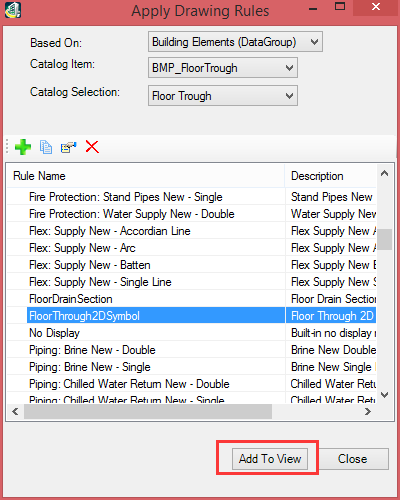Click the Close button

[x=353, y=459]
